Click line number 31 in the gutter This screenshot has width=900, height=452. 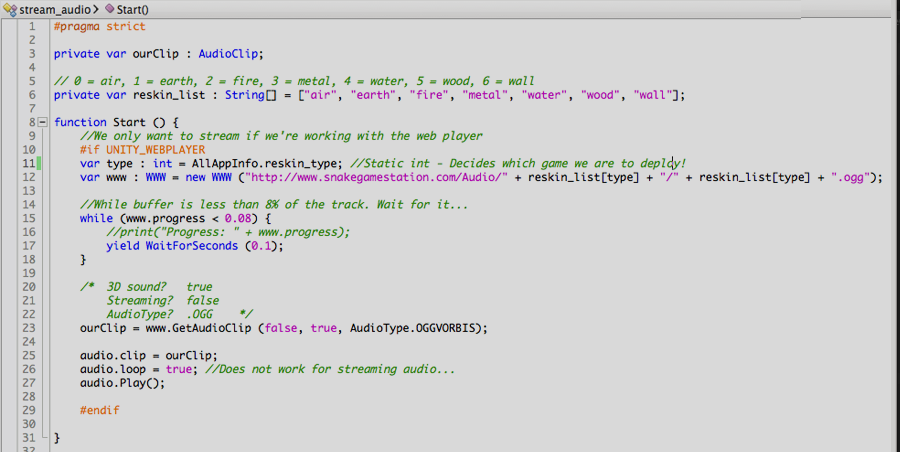pos(27,437)
